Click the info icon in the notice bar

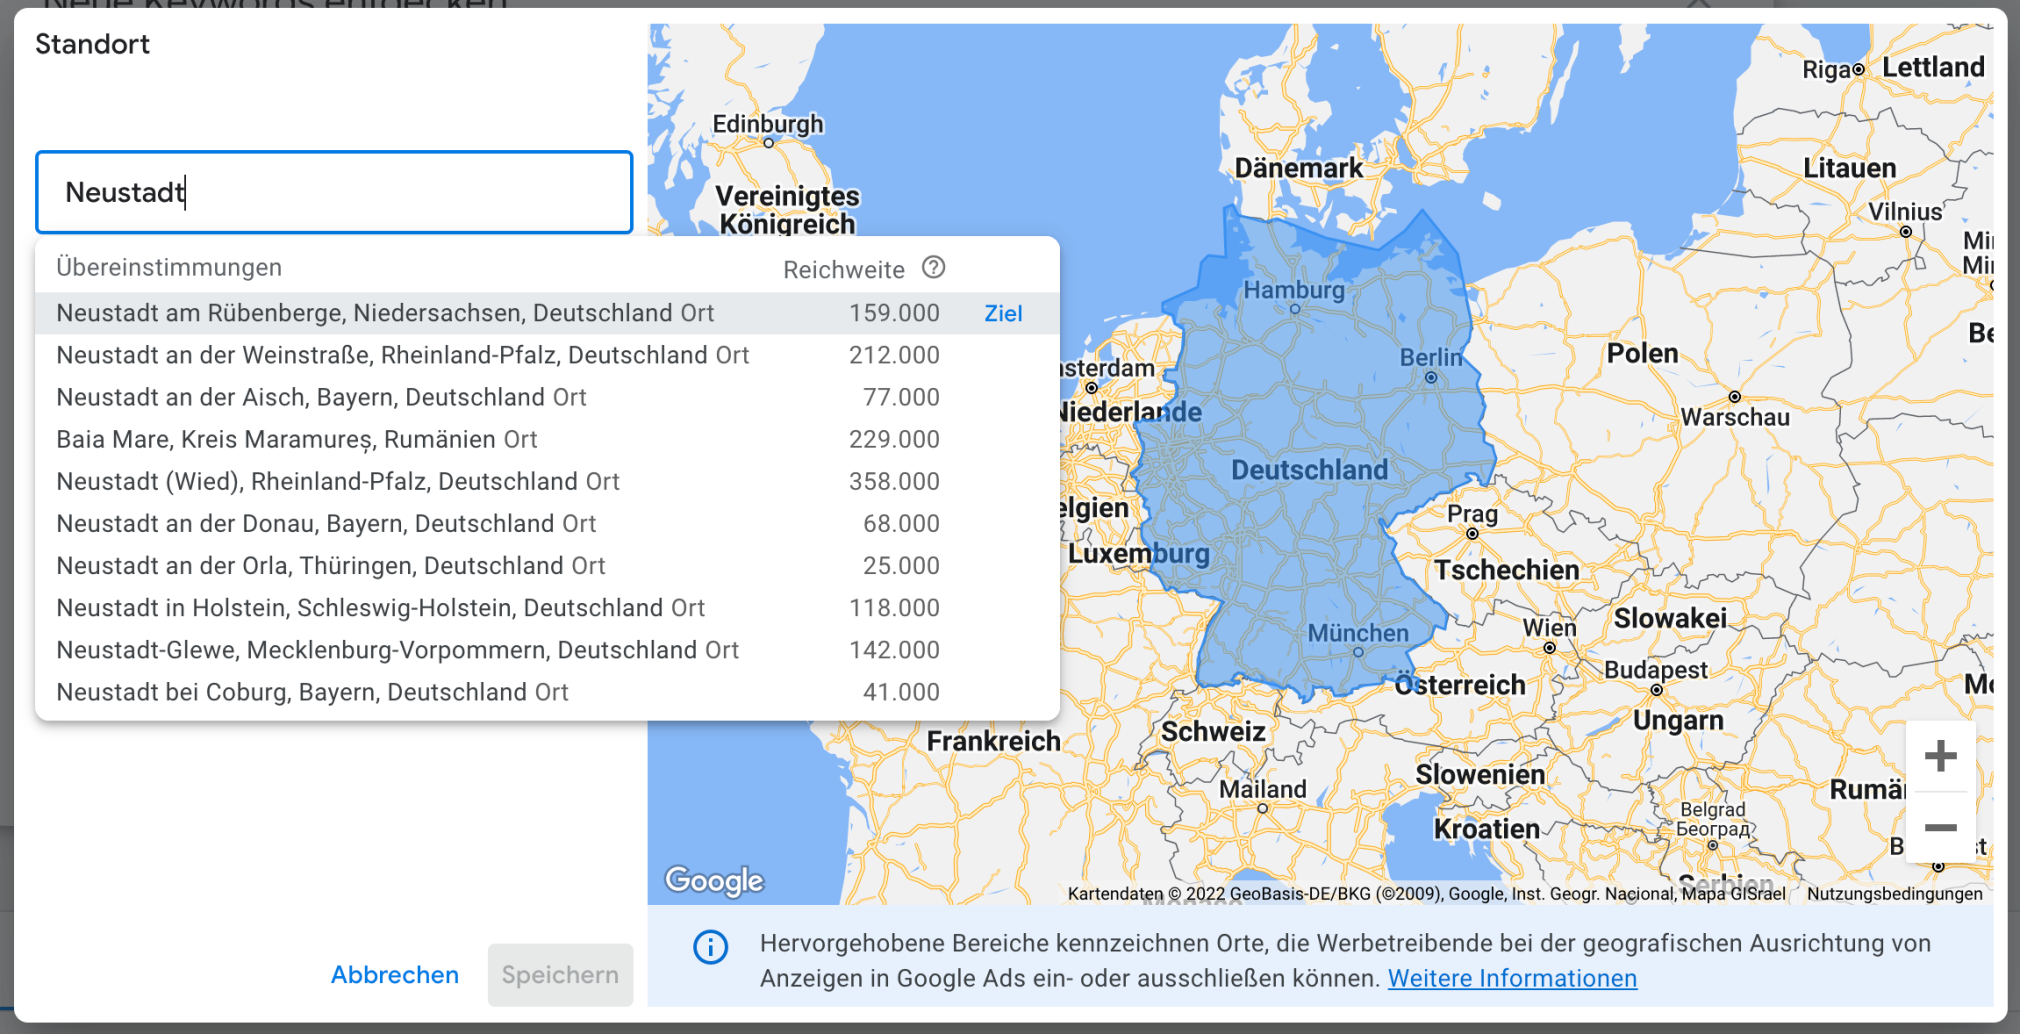(x=711, y=946)
